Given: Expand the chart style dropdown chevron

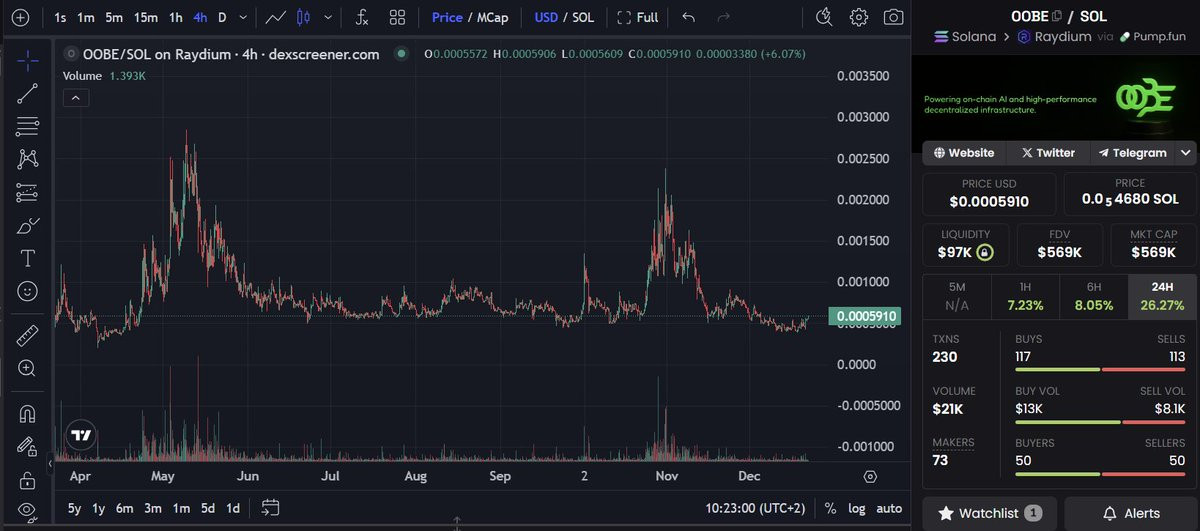Looking at the screenshot, I should click(x=328, y=17).
